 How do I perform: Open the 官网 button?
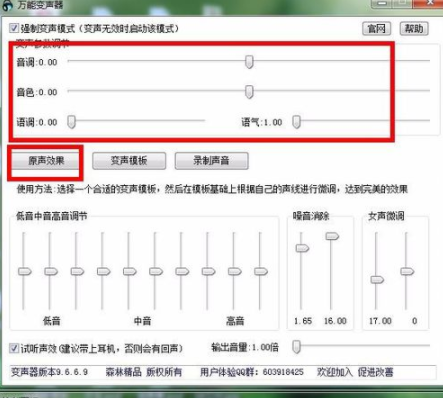(x=376, y=29)
